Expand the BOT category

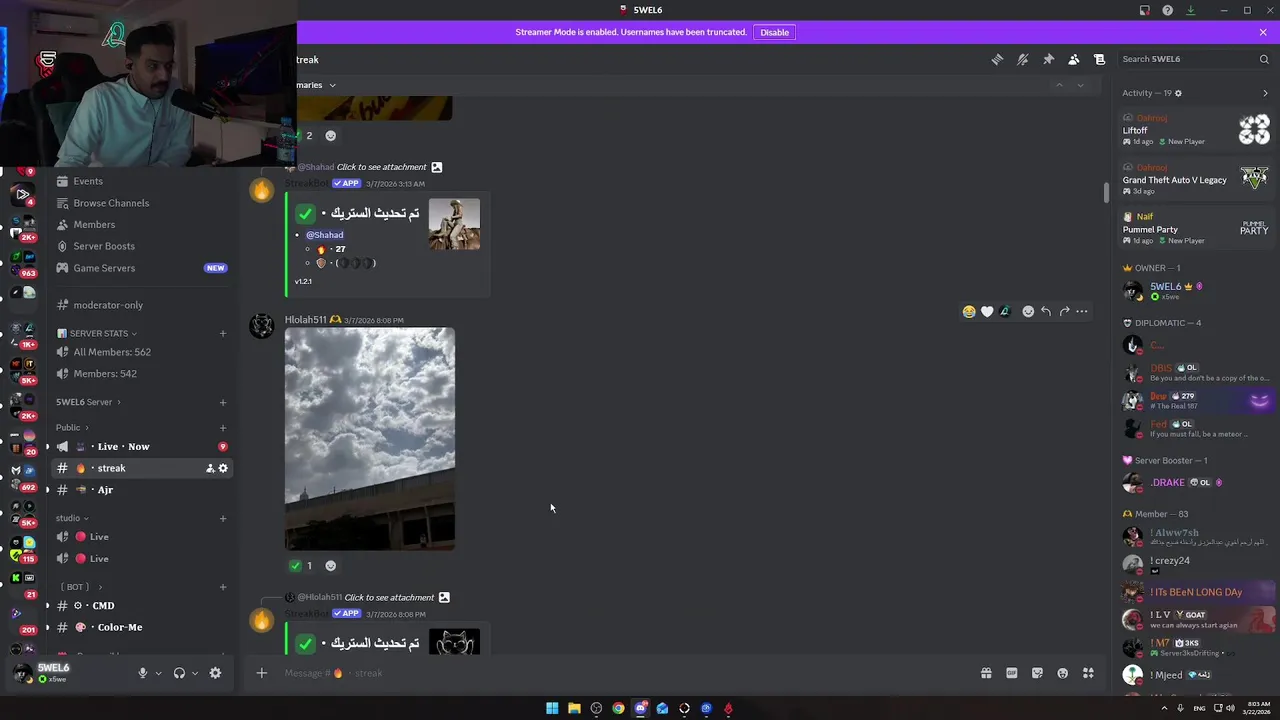(x=82, y=587)
